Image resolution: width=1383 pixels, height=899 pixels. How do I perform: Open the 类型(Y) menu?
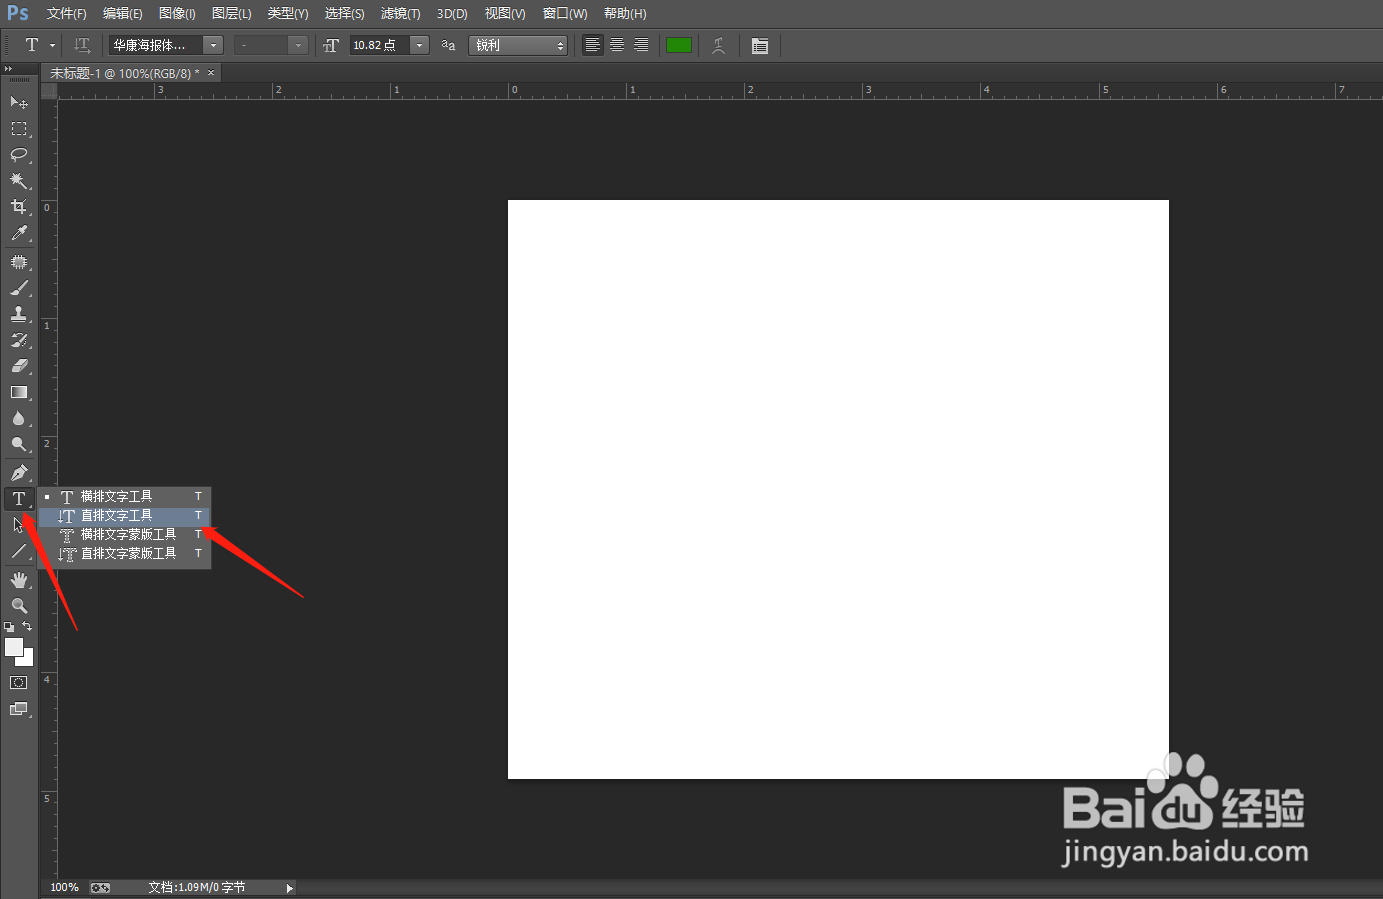288,14
